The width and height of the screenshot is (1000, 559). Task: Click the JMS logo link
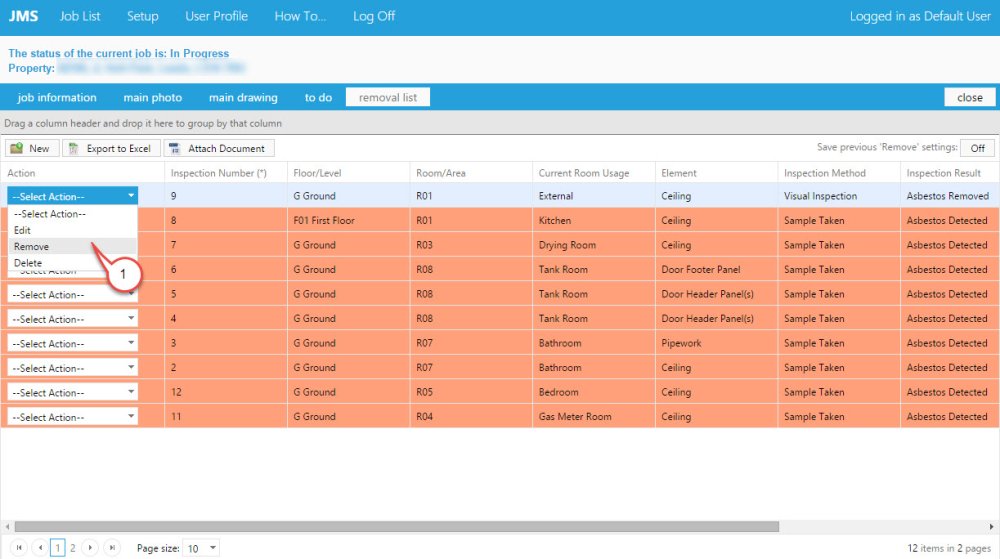(24, 16)
